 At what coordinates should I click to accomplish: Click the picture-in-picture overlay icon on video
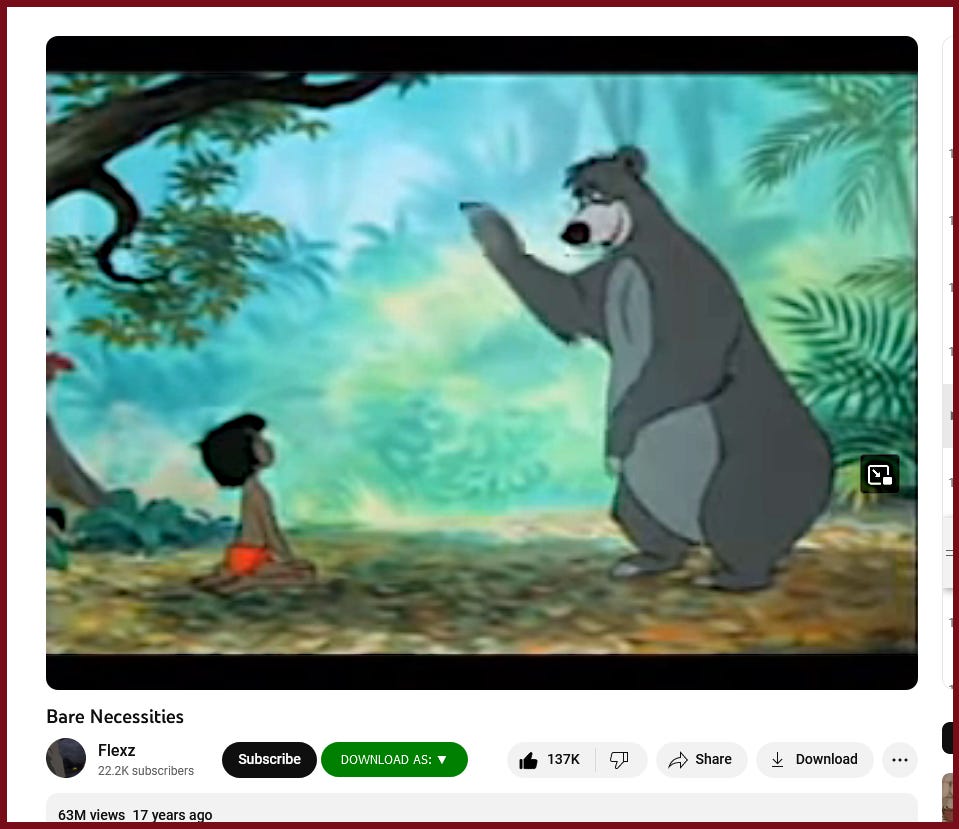tap(879, 474)
